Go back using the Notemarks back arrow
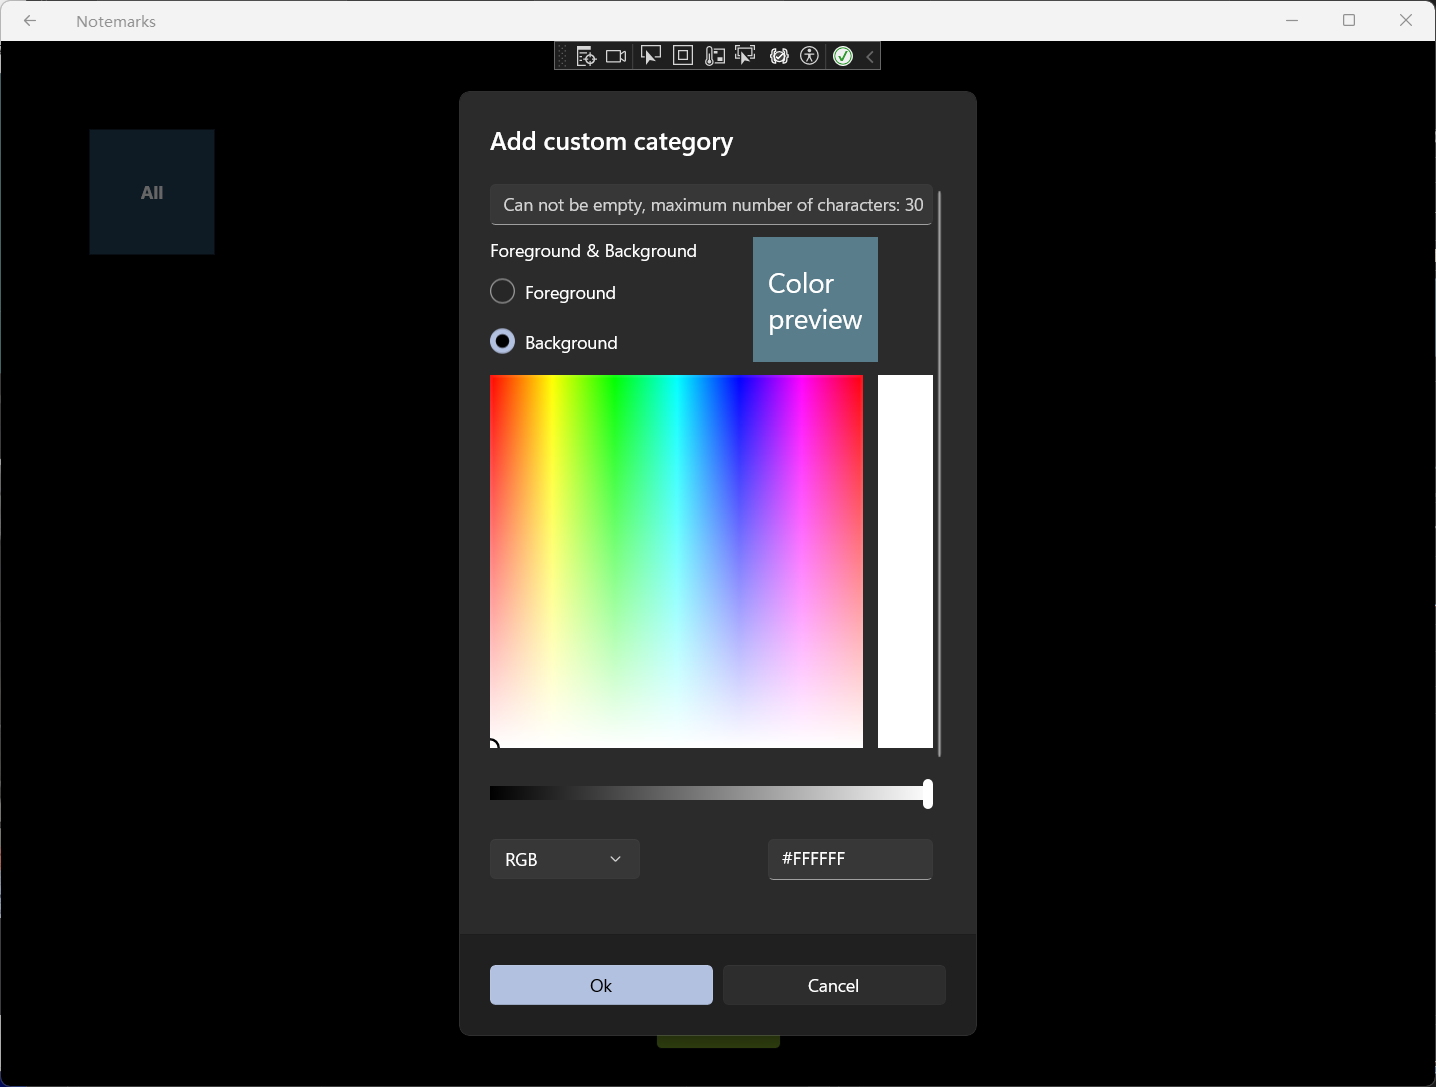This screenshot has width=1436, height=1087. pyautogui.click(x=30, y=21)
